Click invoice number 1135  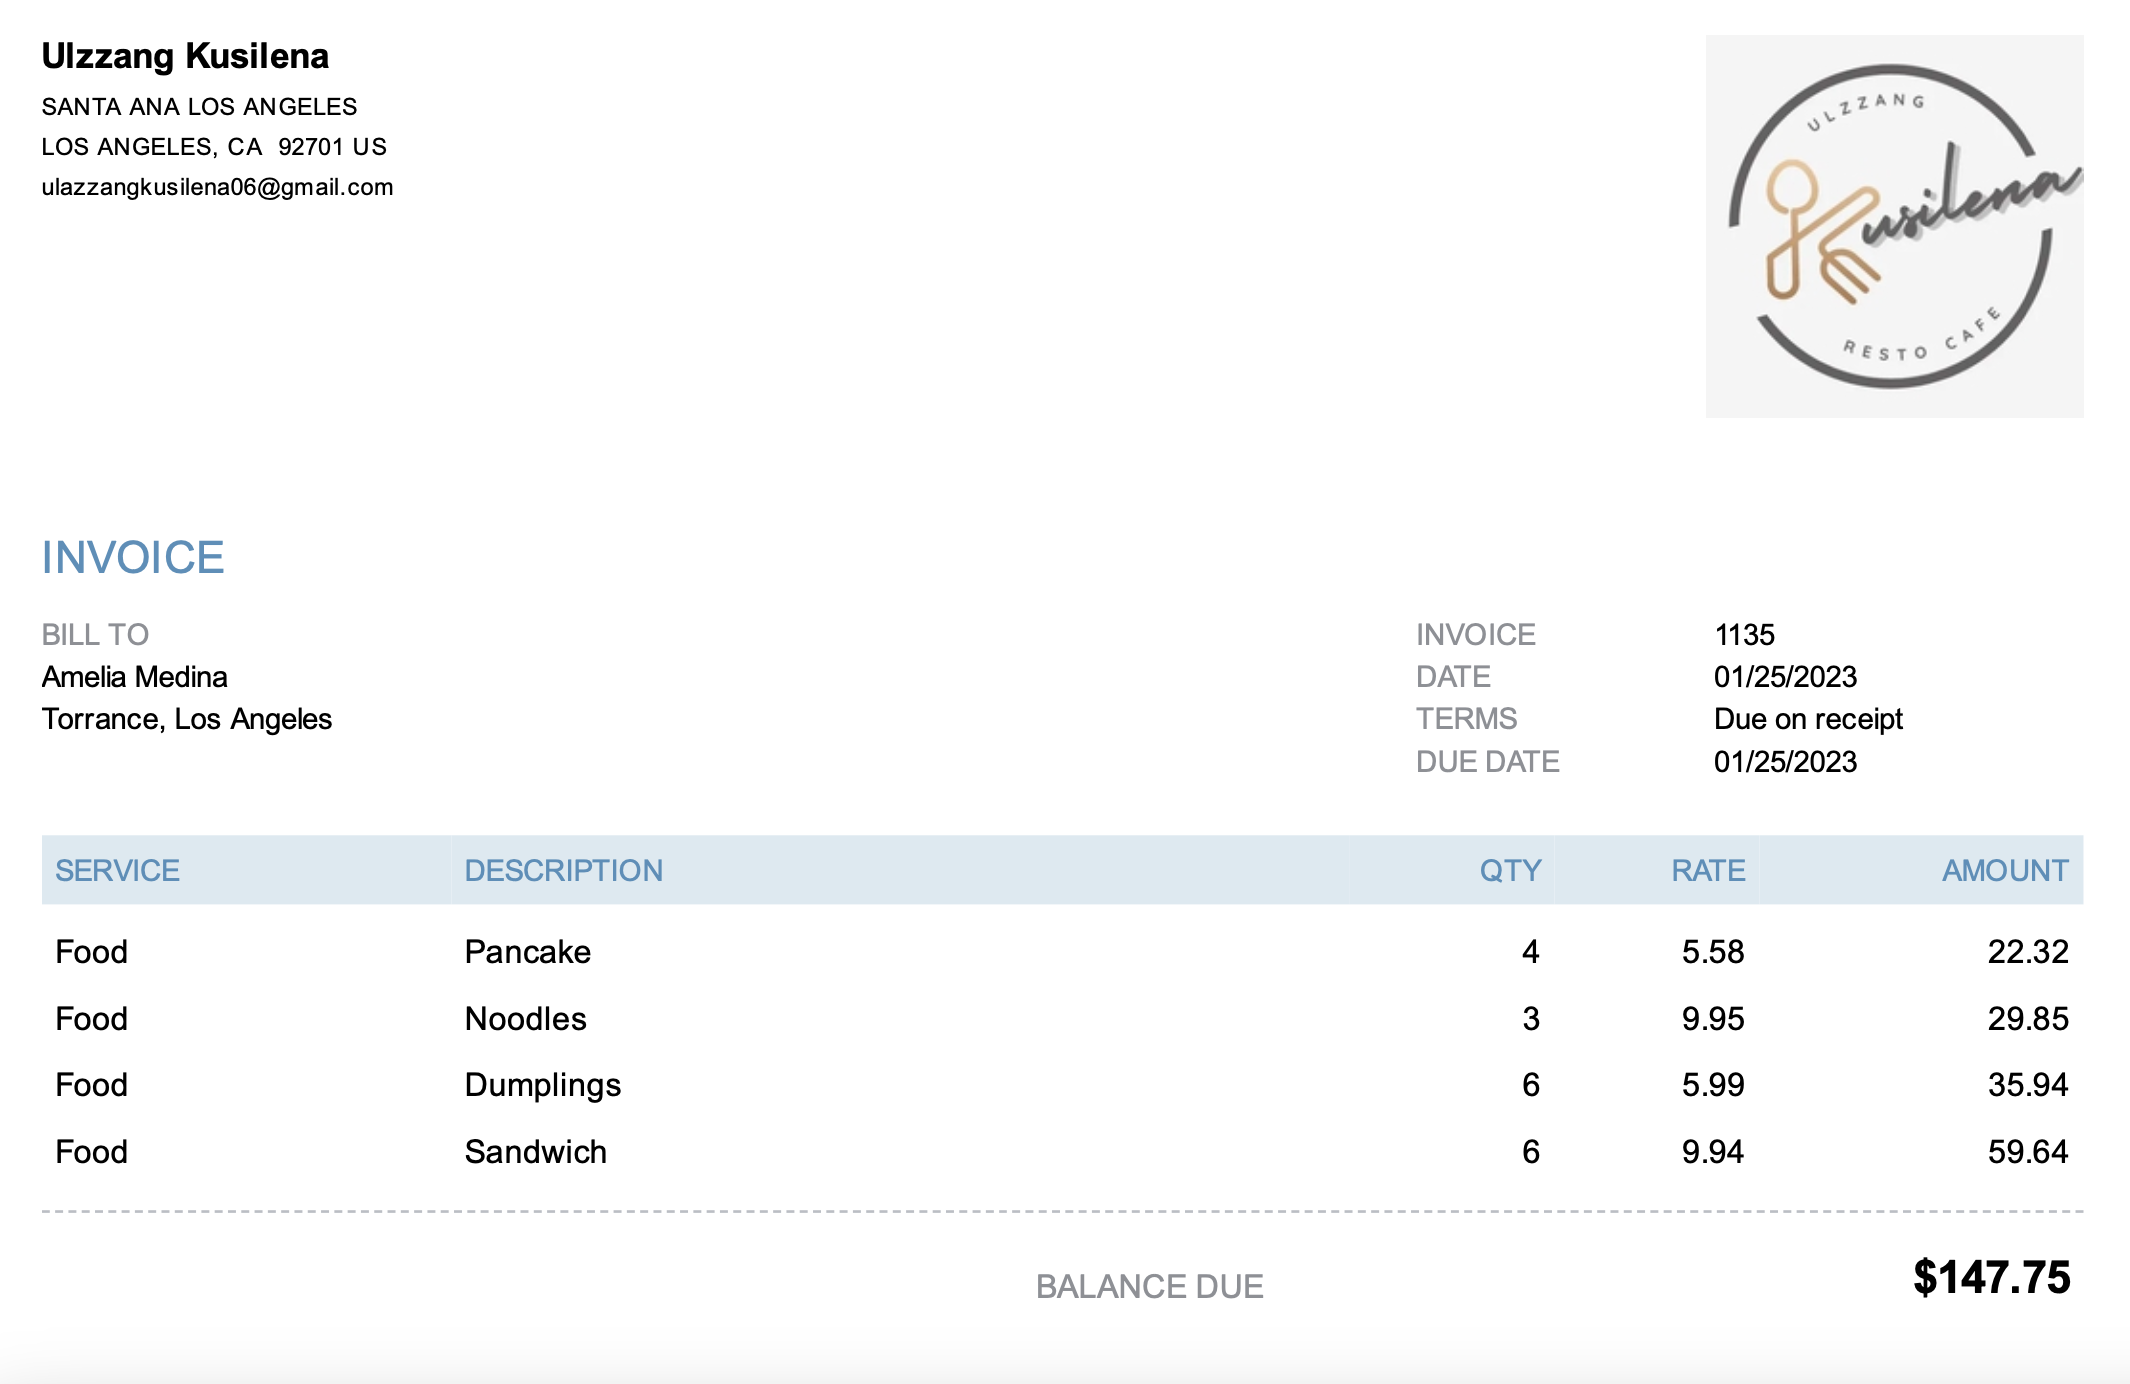point(1744,634)
